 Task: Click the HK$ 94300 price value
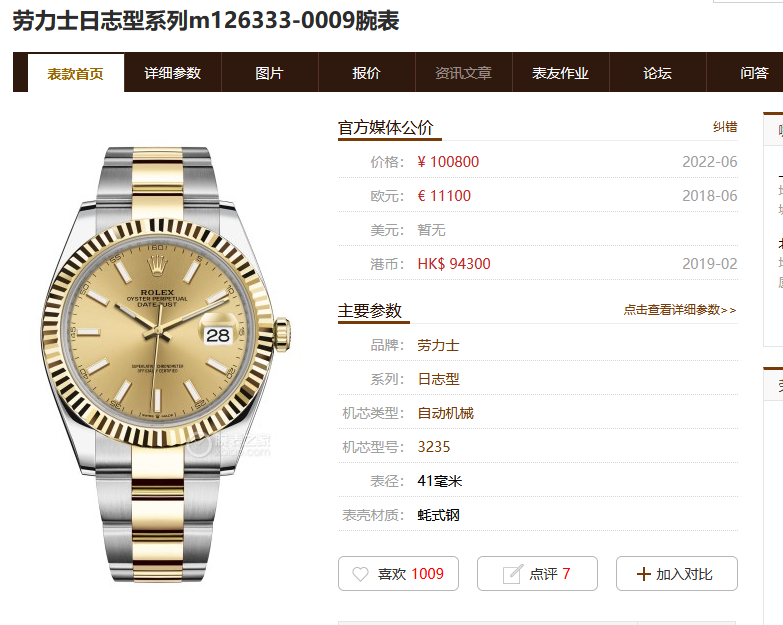[x=454, y=264]
